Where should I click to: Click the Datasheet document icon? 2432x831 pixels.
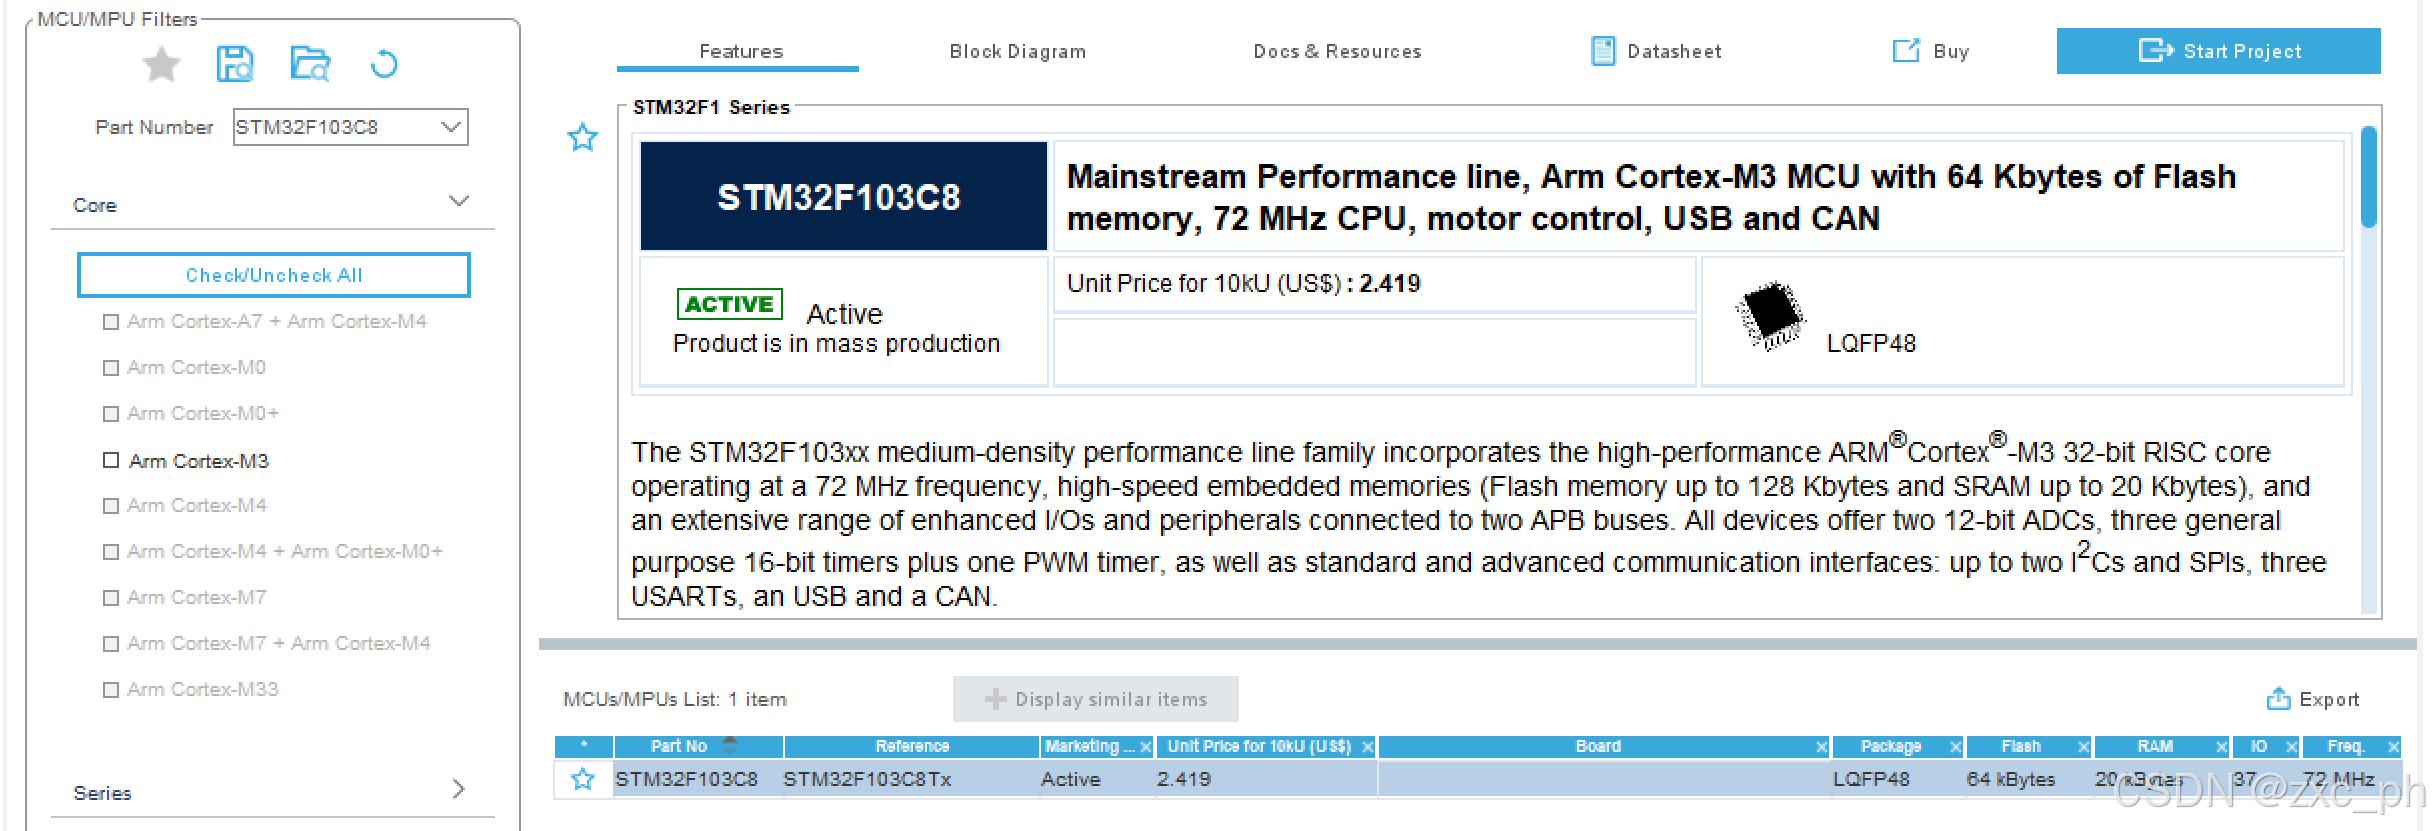click(1603, 51)
